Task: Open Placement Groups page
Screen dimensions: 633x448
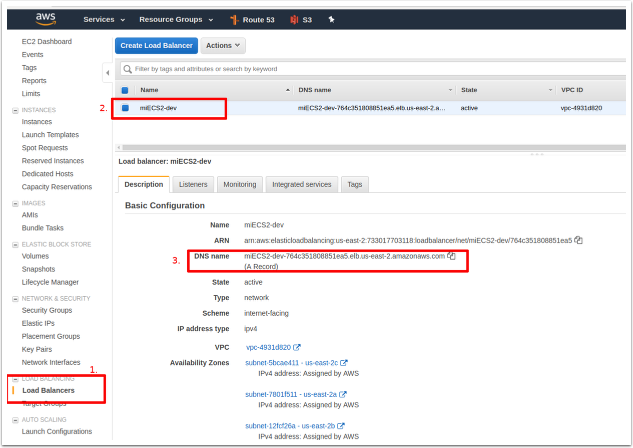Action: click(x=51, y=336)
